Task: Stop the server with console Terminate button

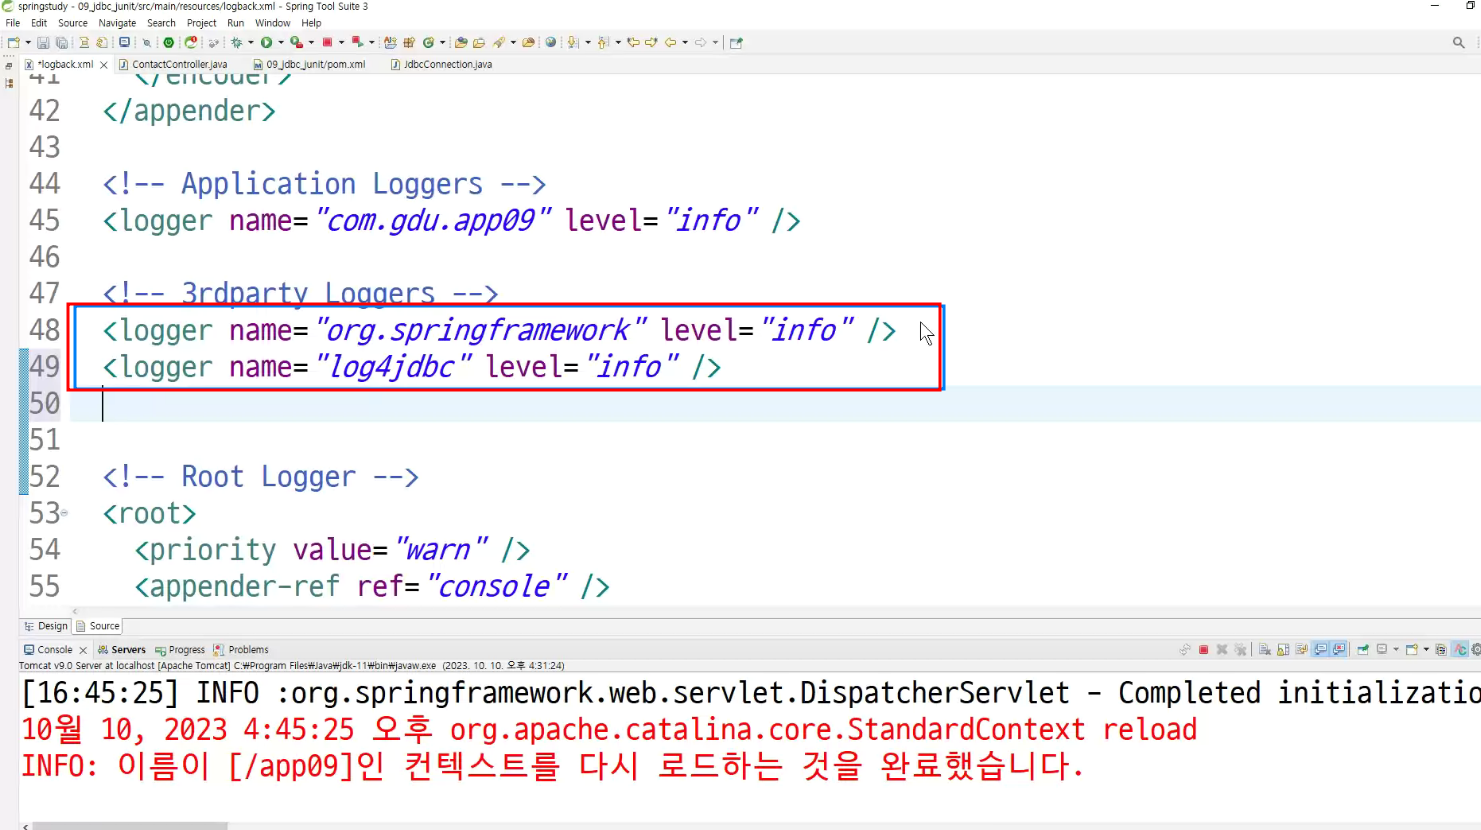Action: click(x=1204, y=649)
